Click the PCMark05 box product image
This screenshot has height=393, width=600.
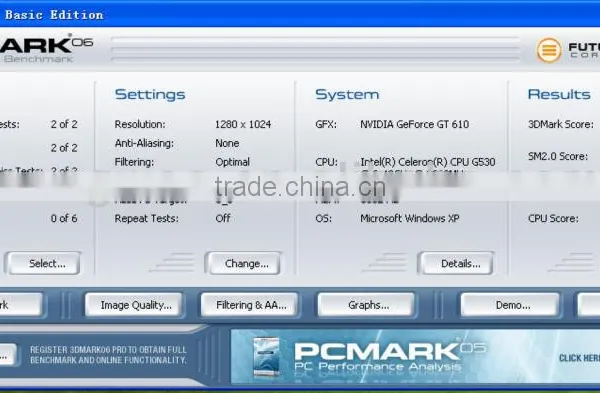(266, 356)
